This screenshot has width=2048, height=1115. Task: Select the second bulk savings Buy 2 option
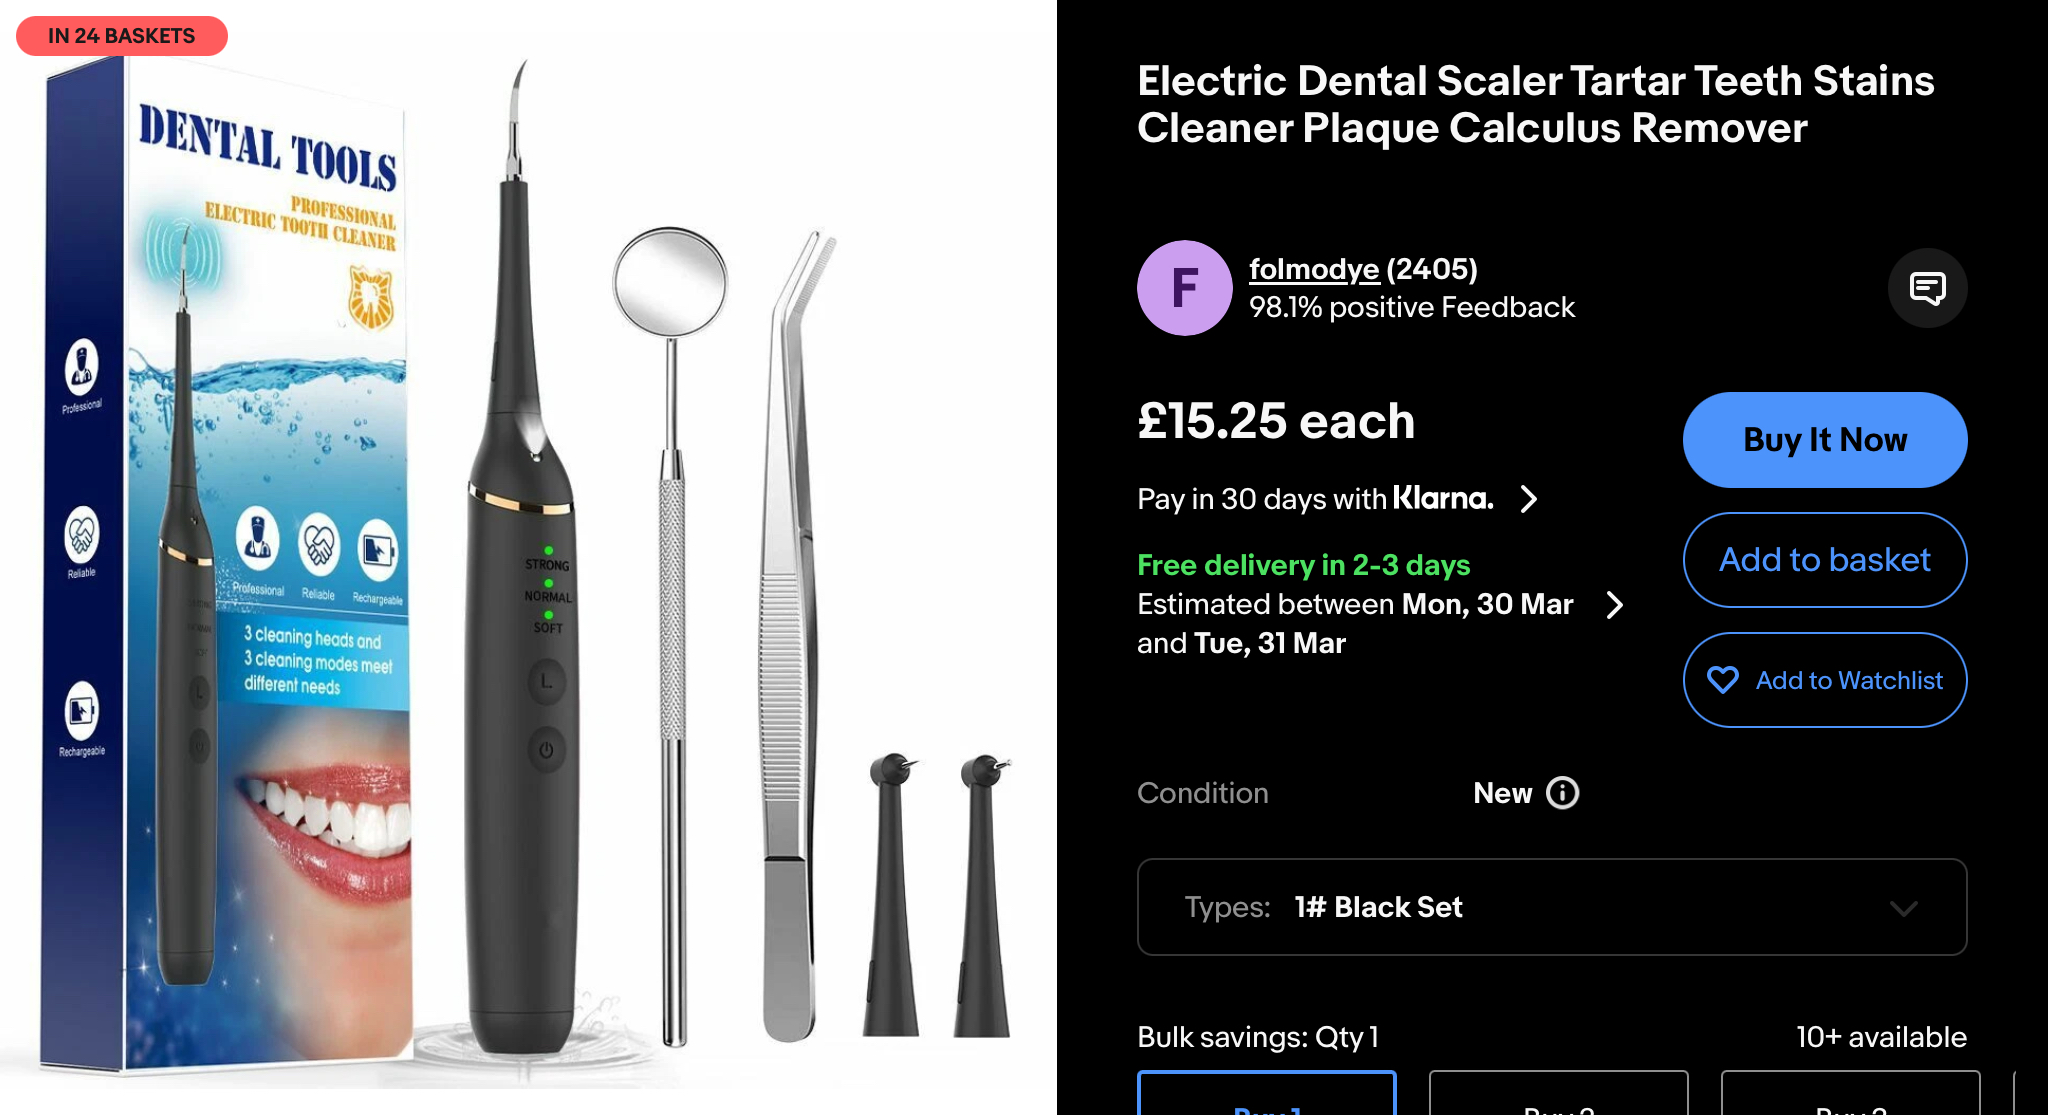(1559, 1093)
